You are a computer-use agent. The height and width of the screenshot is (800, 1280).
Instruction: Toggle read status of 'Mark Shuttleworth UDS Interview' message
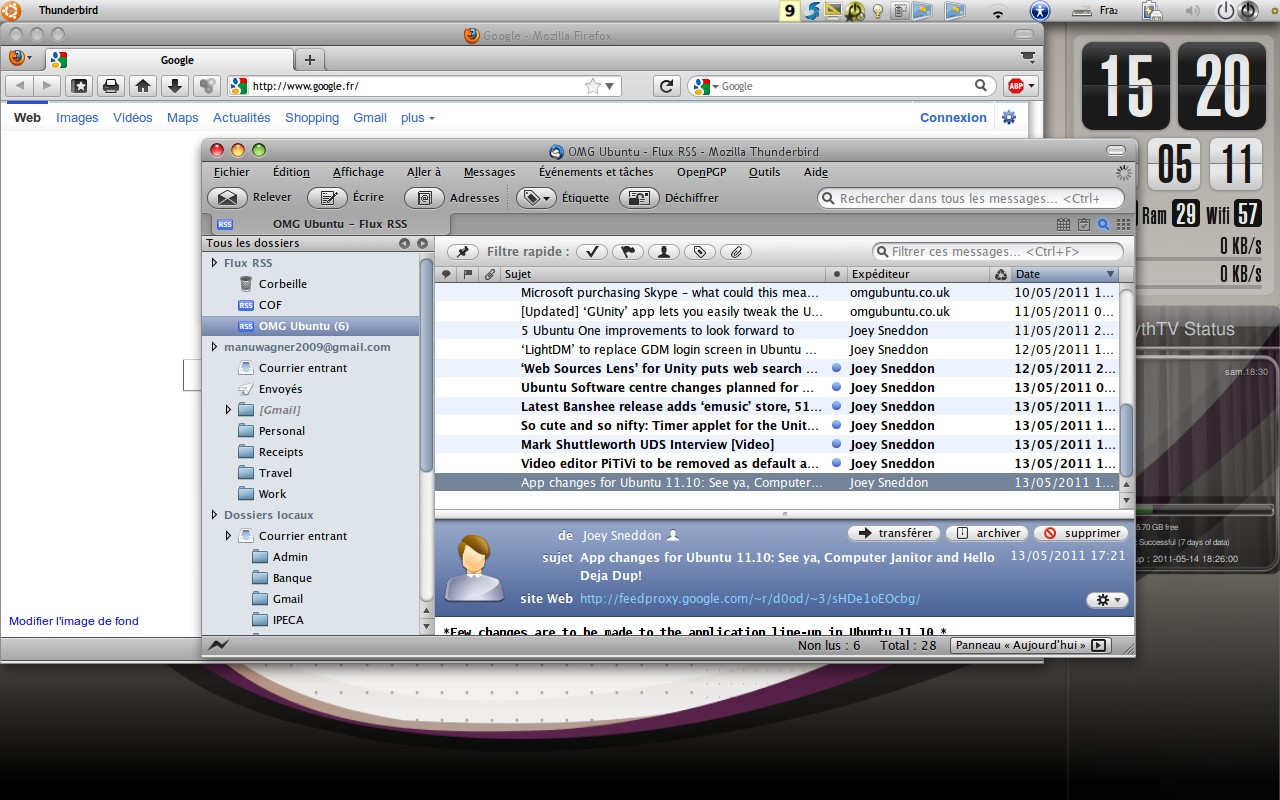pyautogui.click(x=837, y=445)
